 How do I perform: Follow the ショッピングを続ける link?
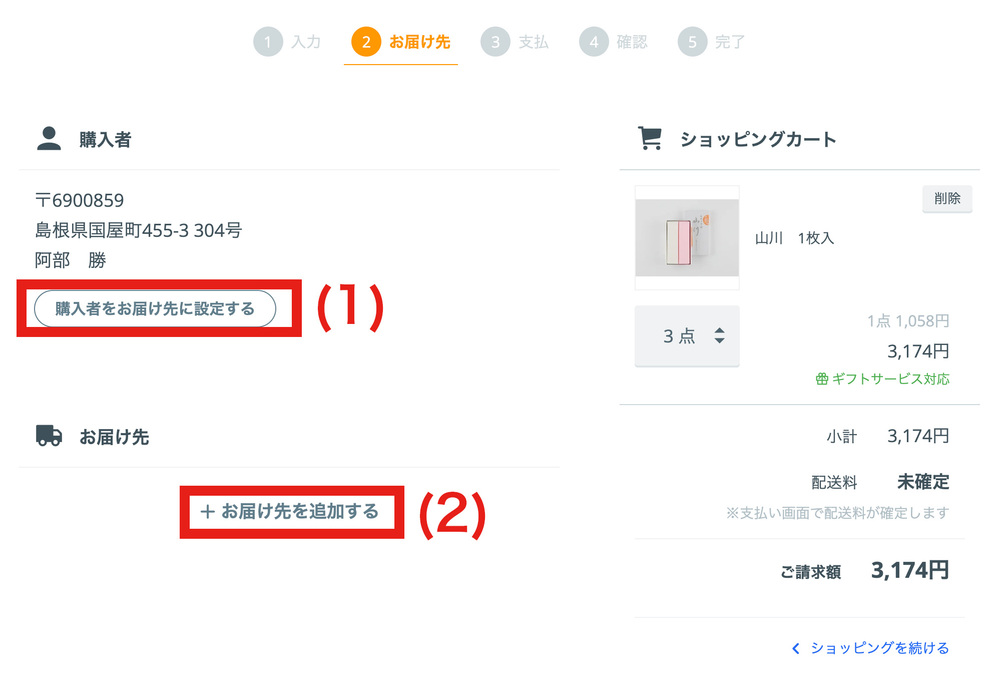[879, 648]
